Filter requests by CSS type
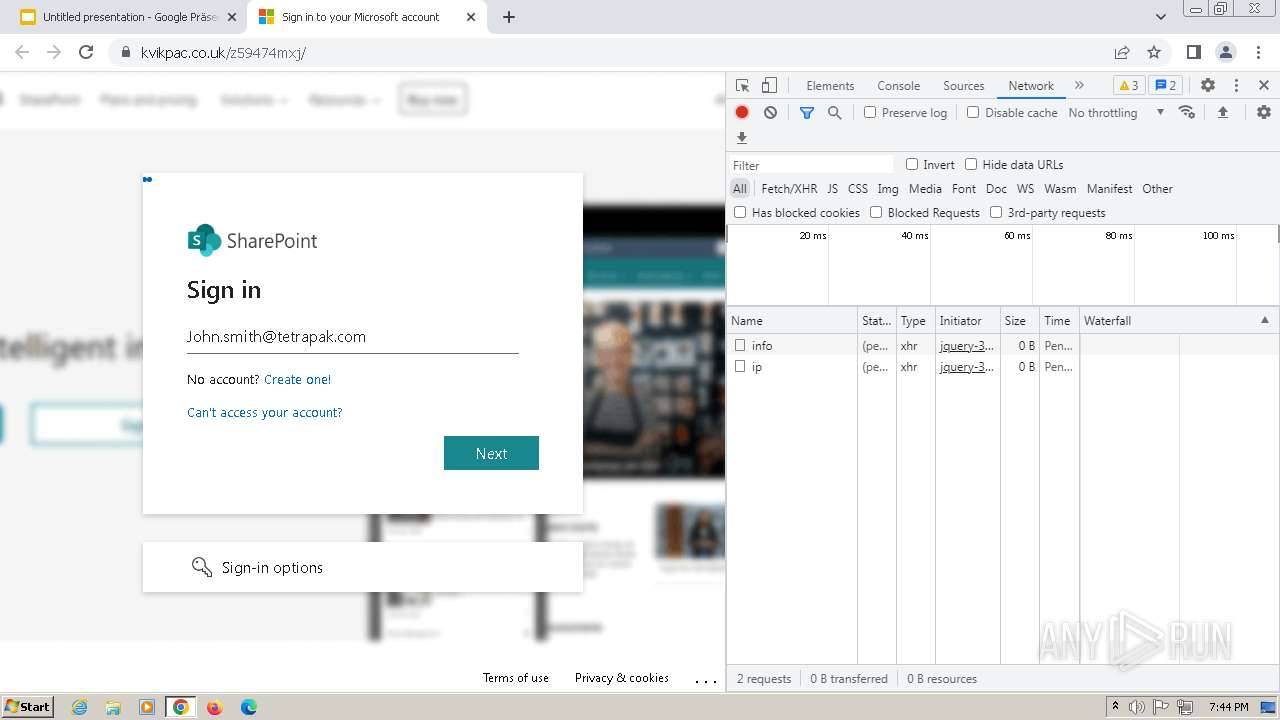The height and width of the screenshot is (720, 1280). tap(858, 188)
